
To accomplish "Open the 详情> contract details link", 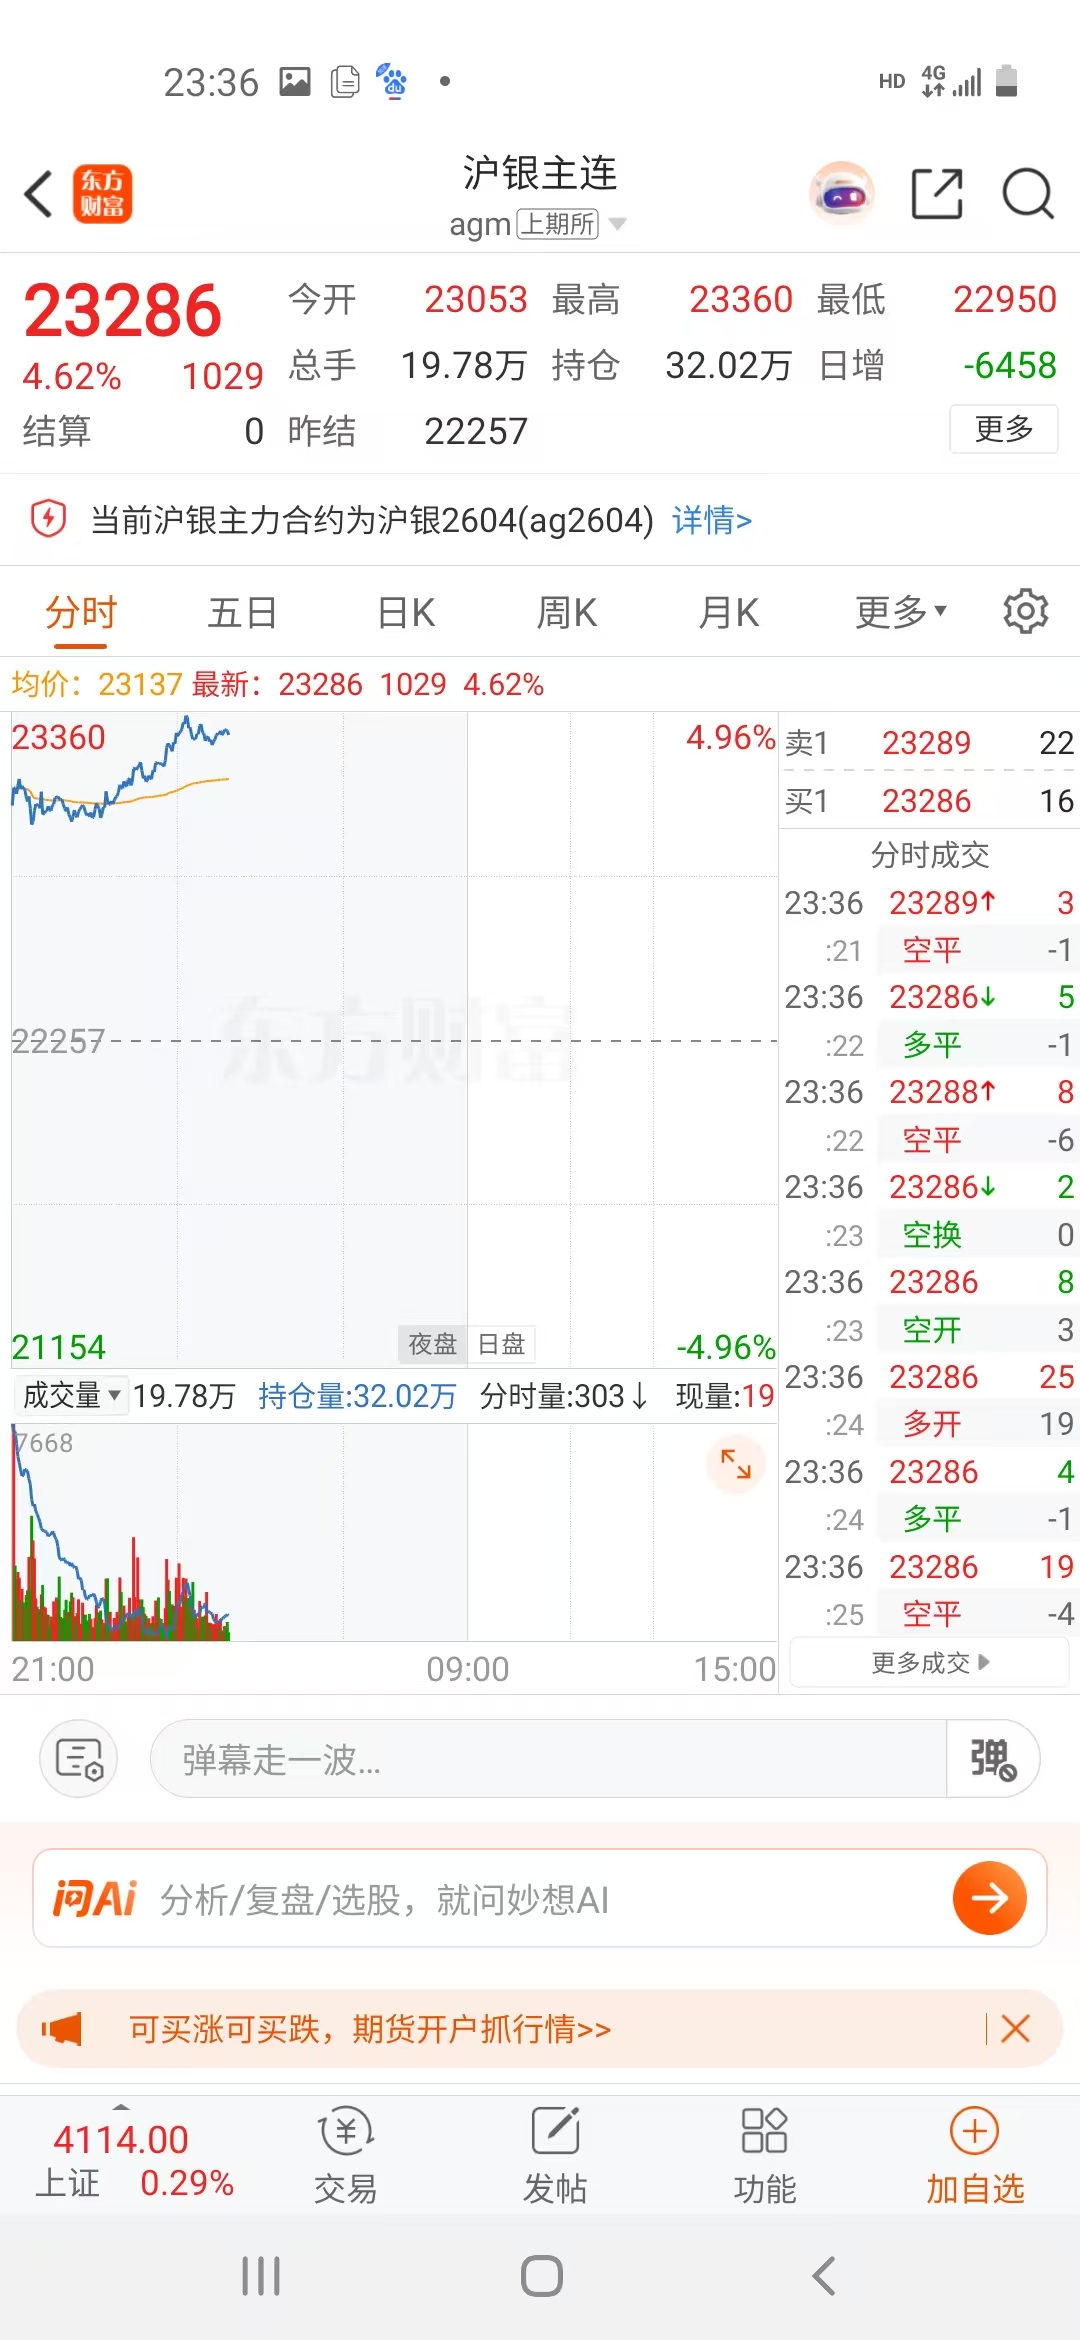I will pos(712,520).
